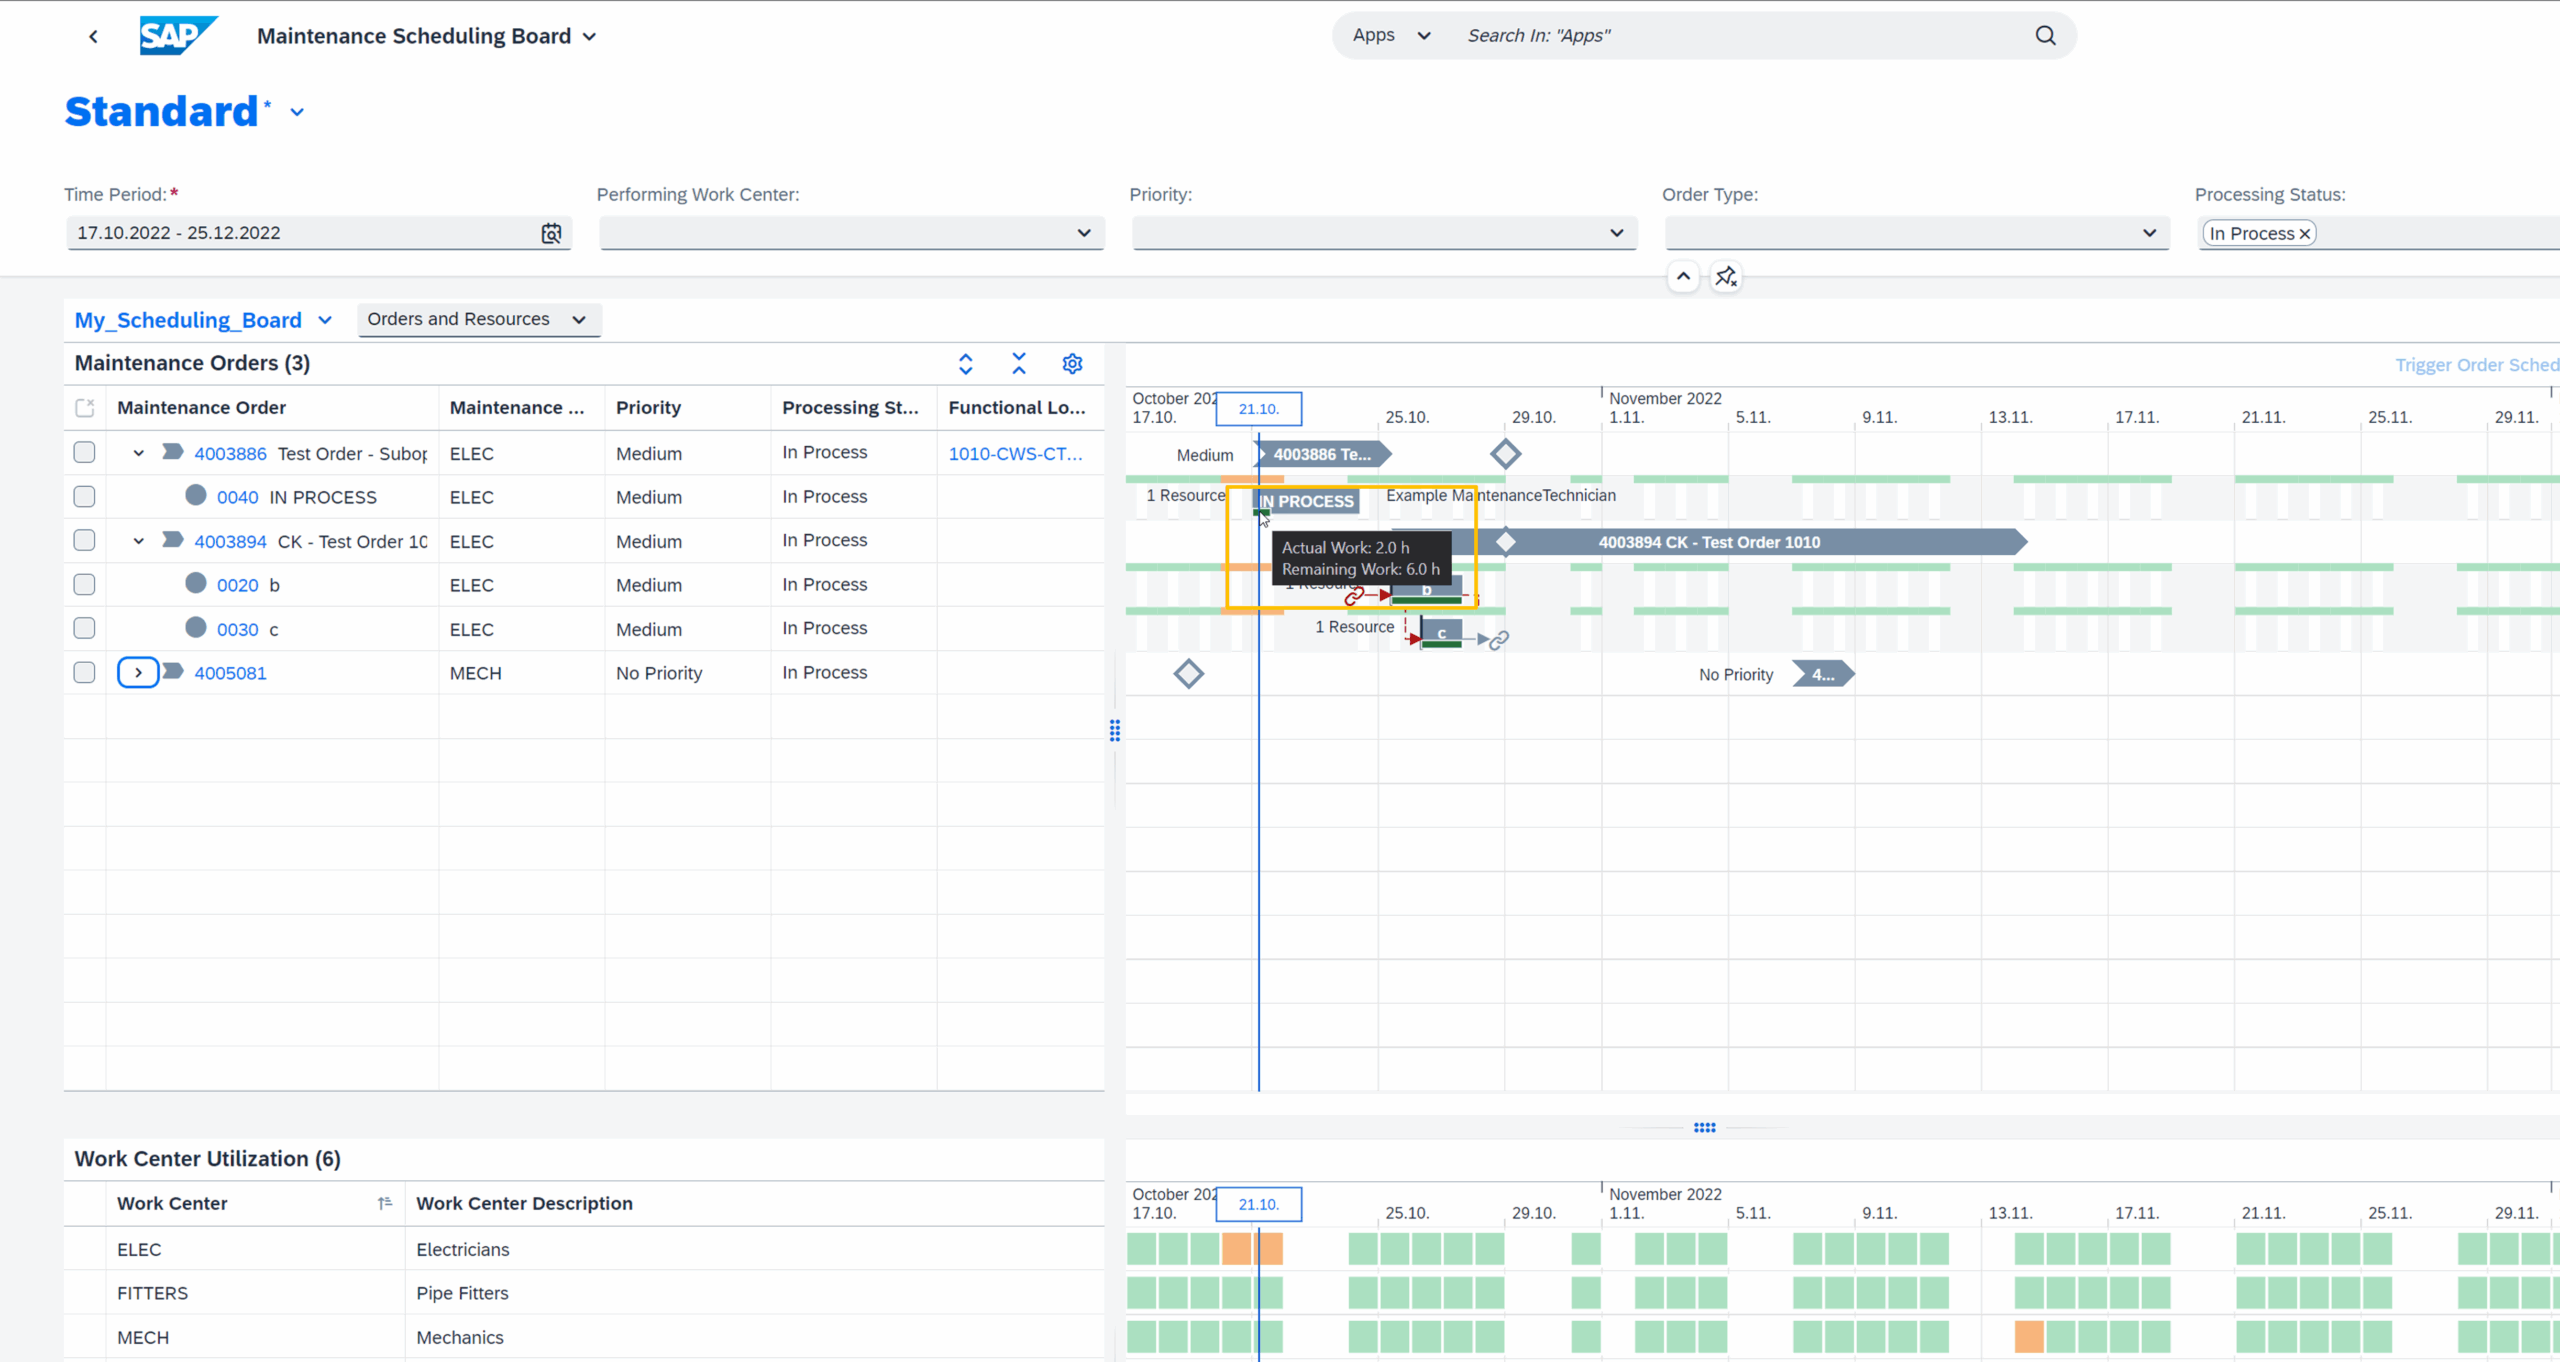Select the checkbox for order 4003886
The height and width of the screenshot is (1362, 2560).
point(85,453)
